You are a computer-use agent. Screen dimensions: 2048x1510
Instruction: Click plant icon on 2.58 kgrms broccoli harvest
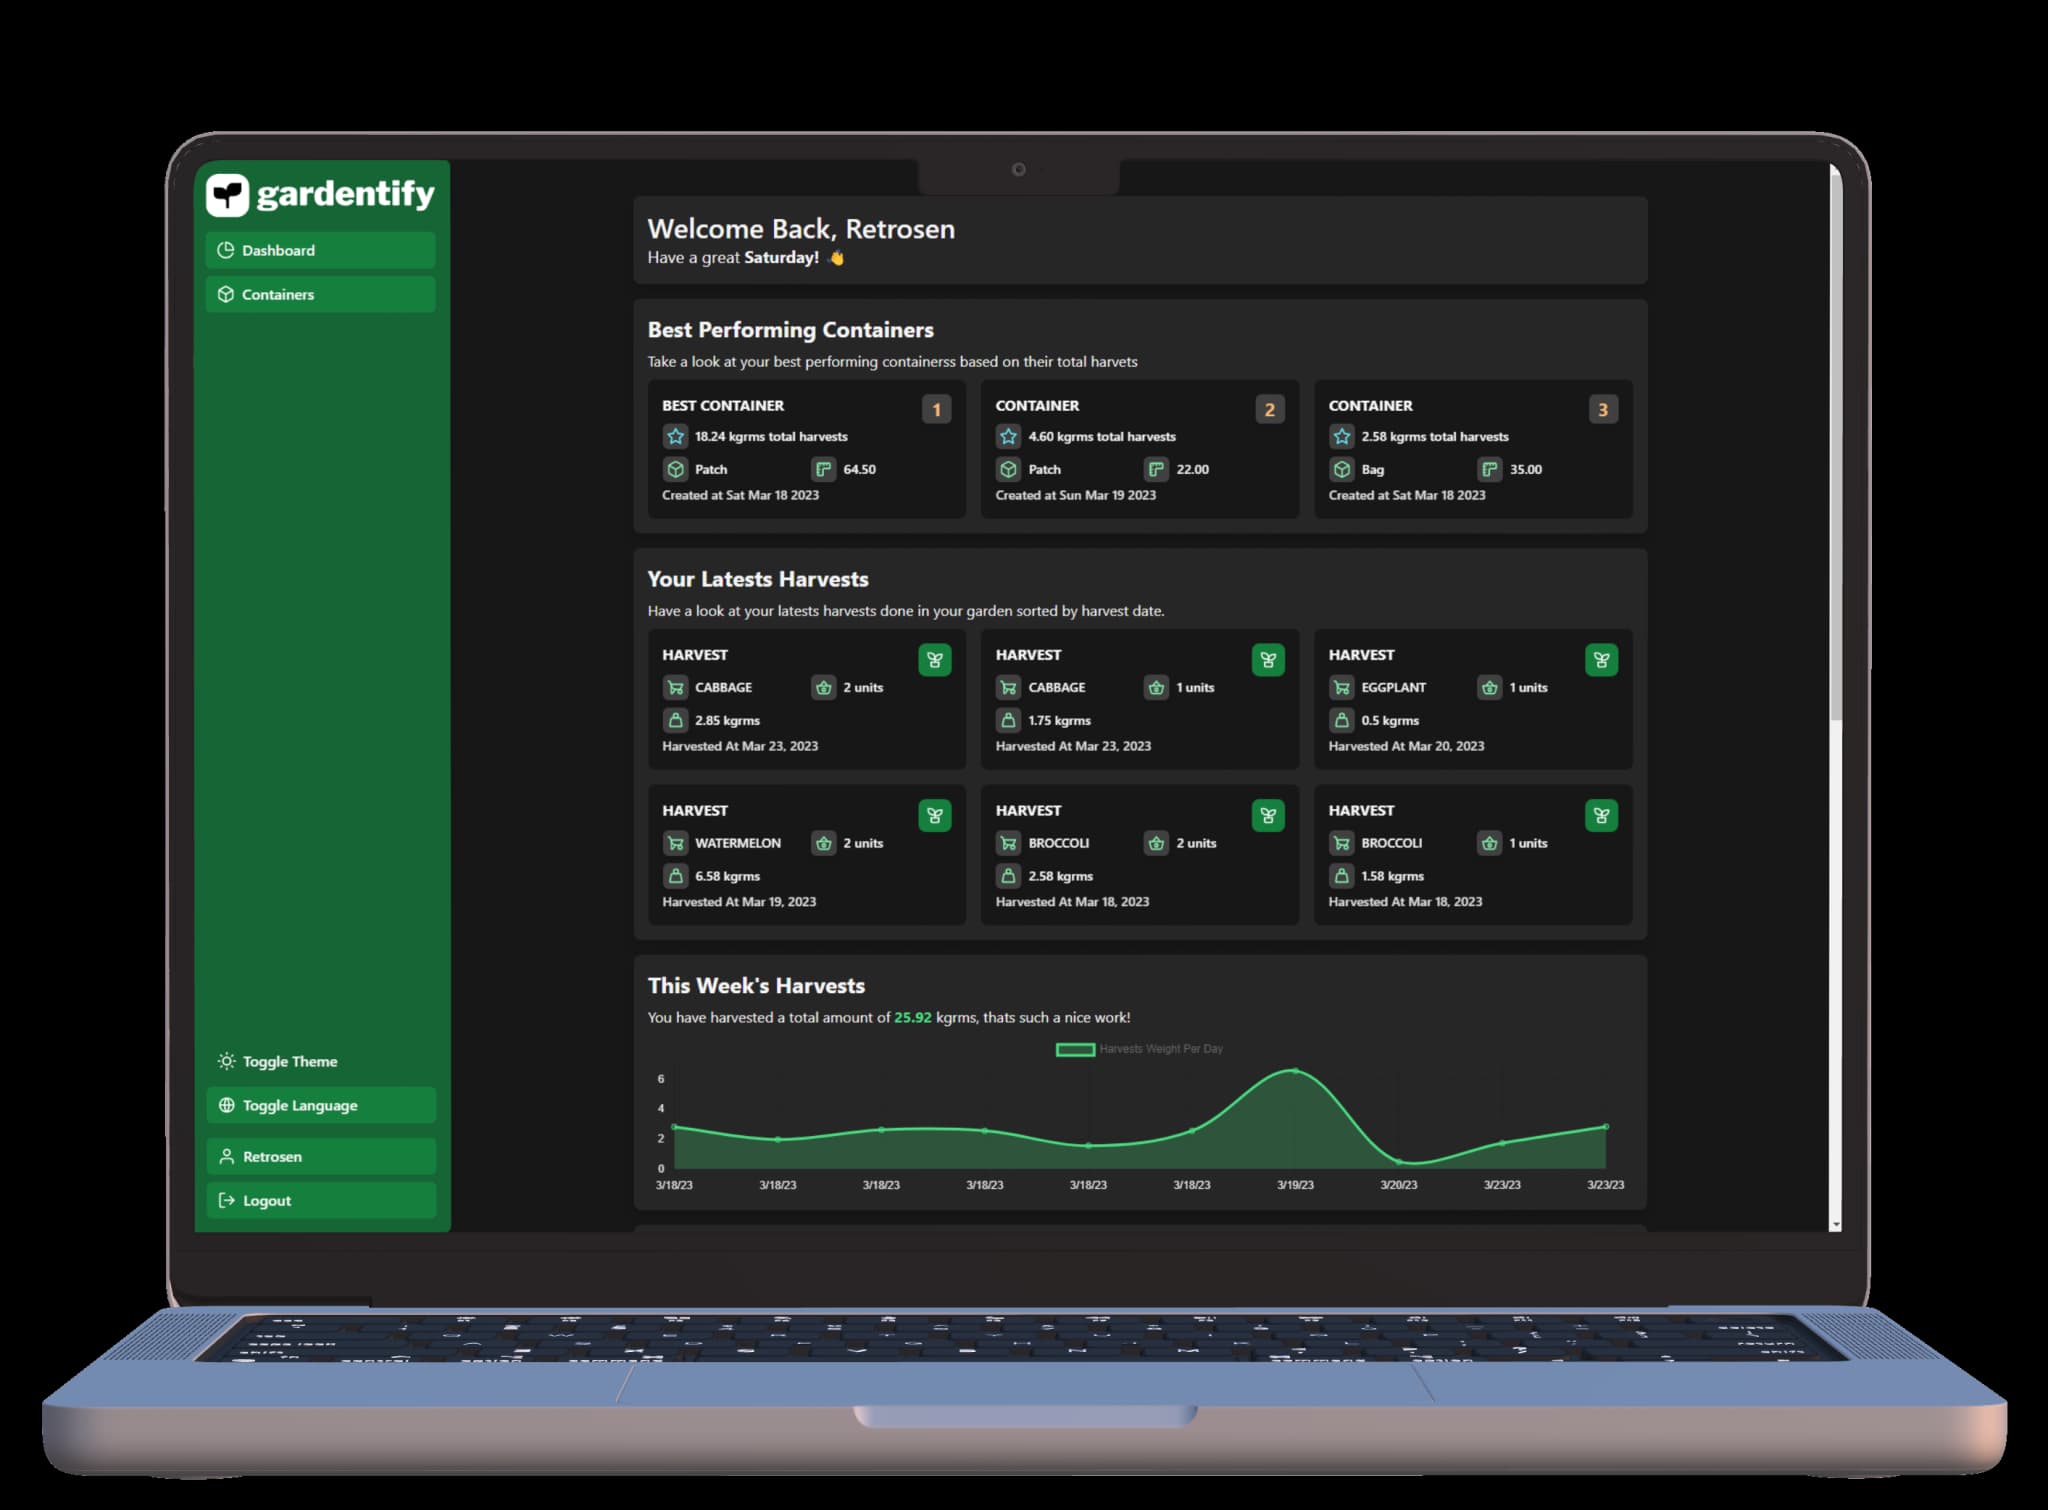coord(1268,816)
